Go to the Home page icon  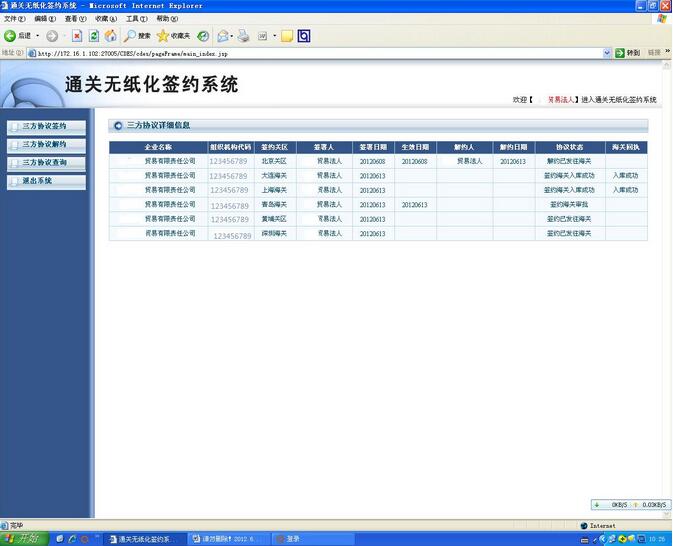[x=111, y=36]
